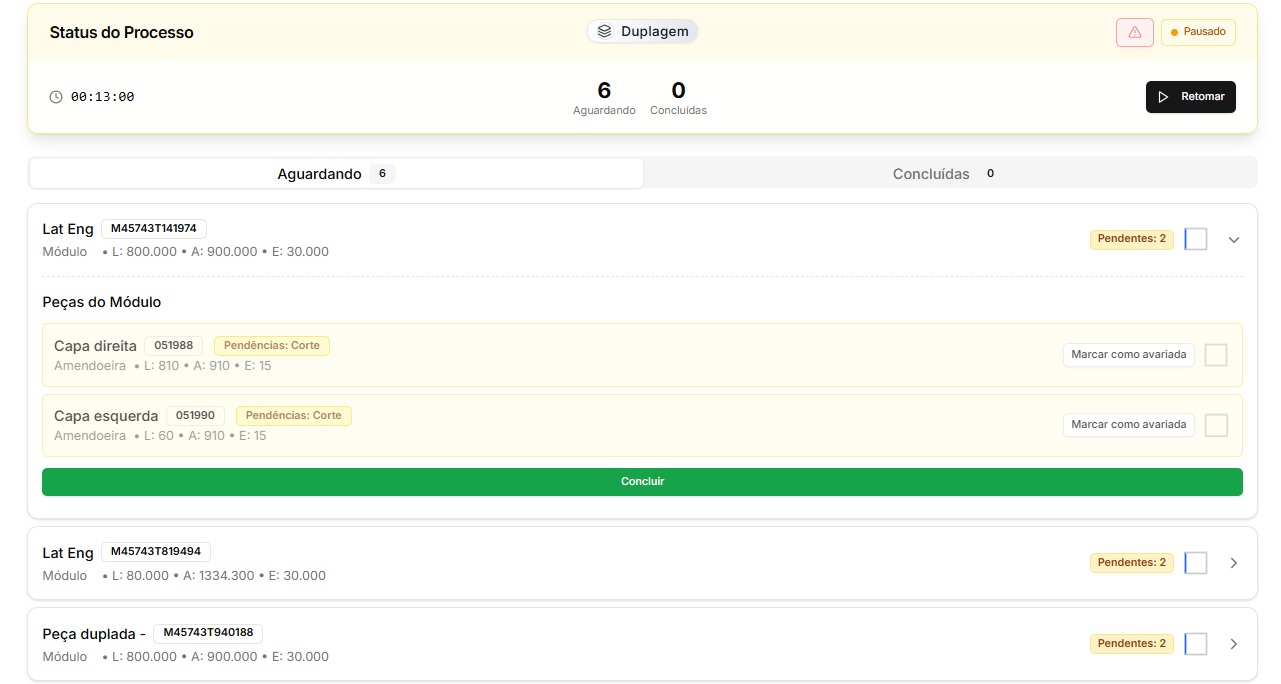Toggle checkbox for Peça duplada module
This screenshot has width=1281, height=684.
click(1196, 644)
